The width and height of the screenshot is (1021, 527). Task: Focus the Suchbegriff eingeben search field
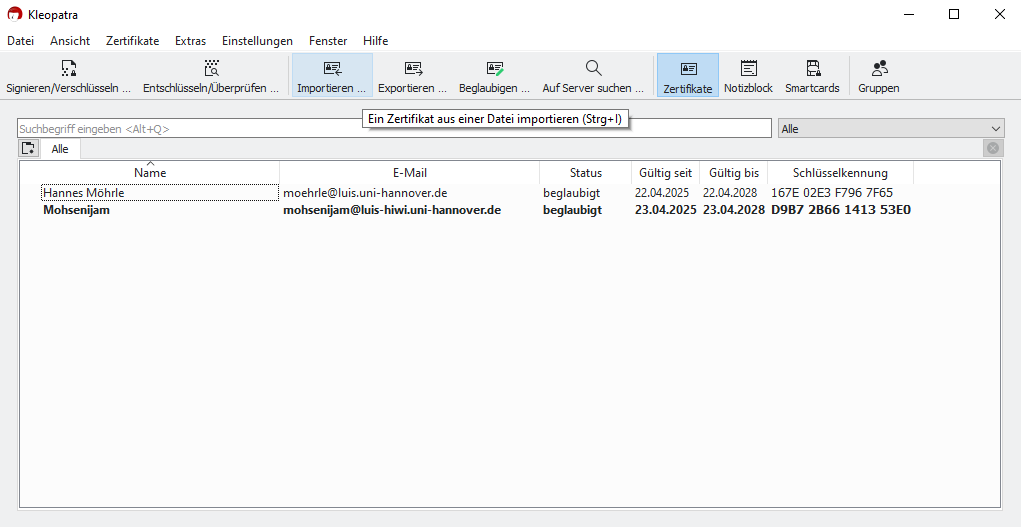[394, 128]
